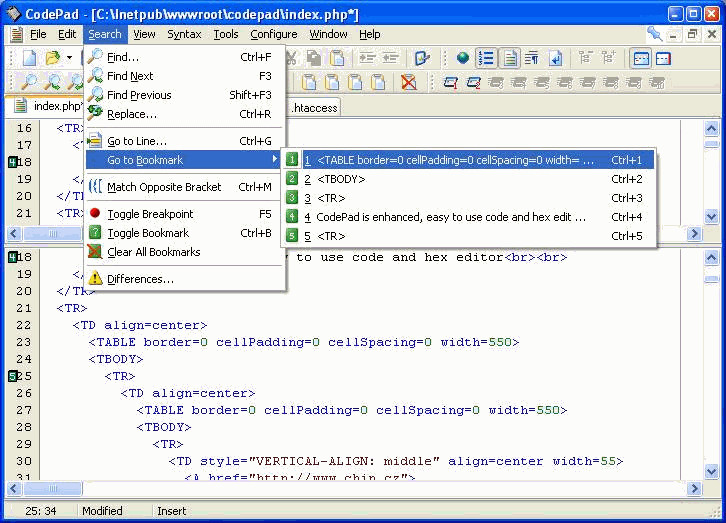The image size is (726, 523).
Task: Click the first magnifier icon in second toolbar
Action: point(29,82)
